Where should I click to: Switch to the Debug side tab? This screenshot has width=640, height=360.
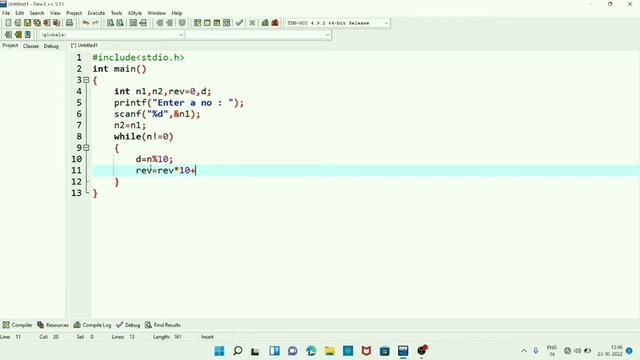pos(51,46)
